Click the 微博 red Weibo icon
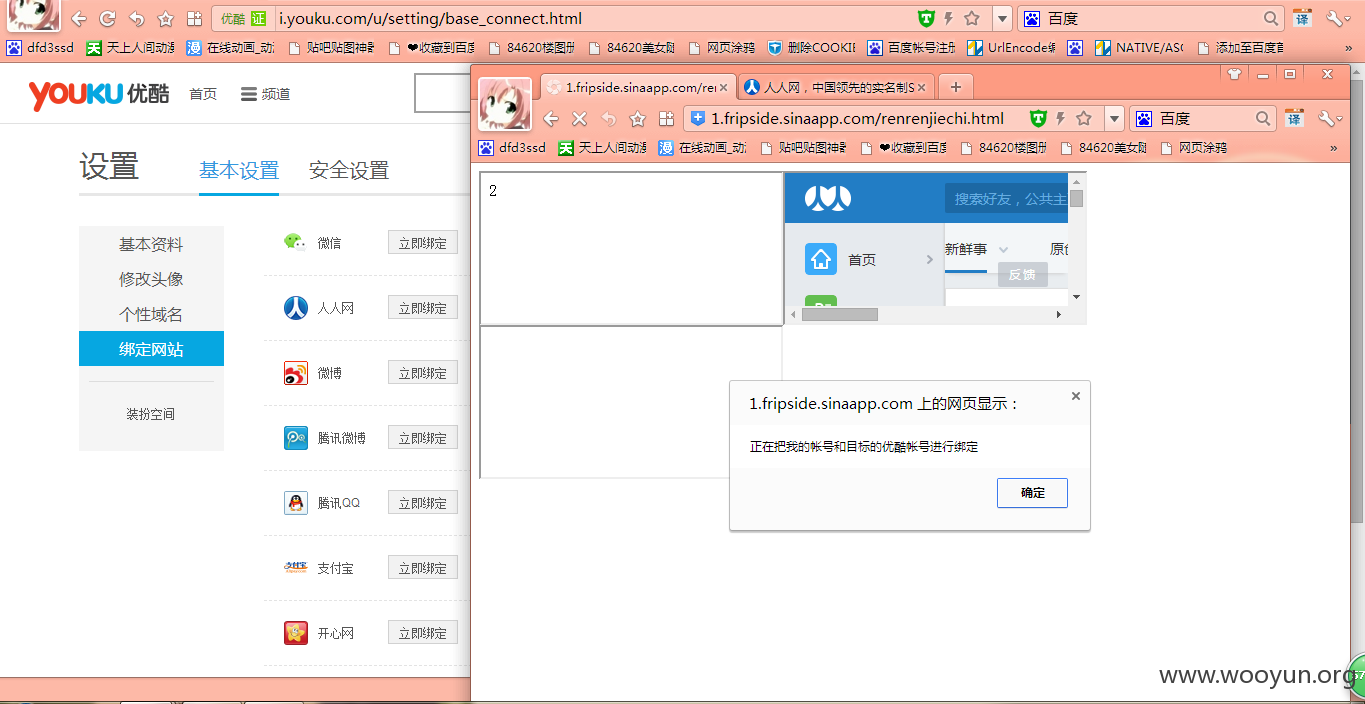 (295, 373)
